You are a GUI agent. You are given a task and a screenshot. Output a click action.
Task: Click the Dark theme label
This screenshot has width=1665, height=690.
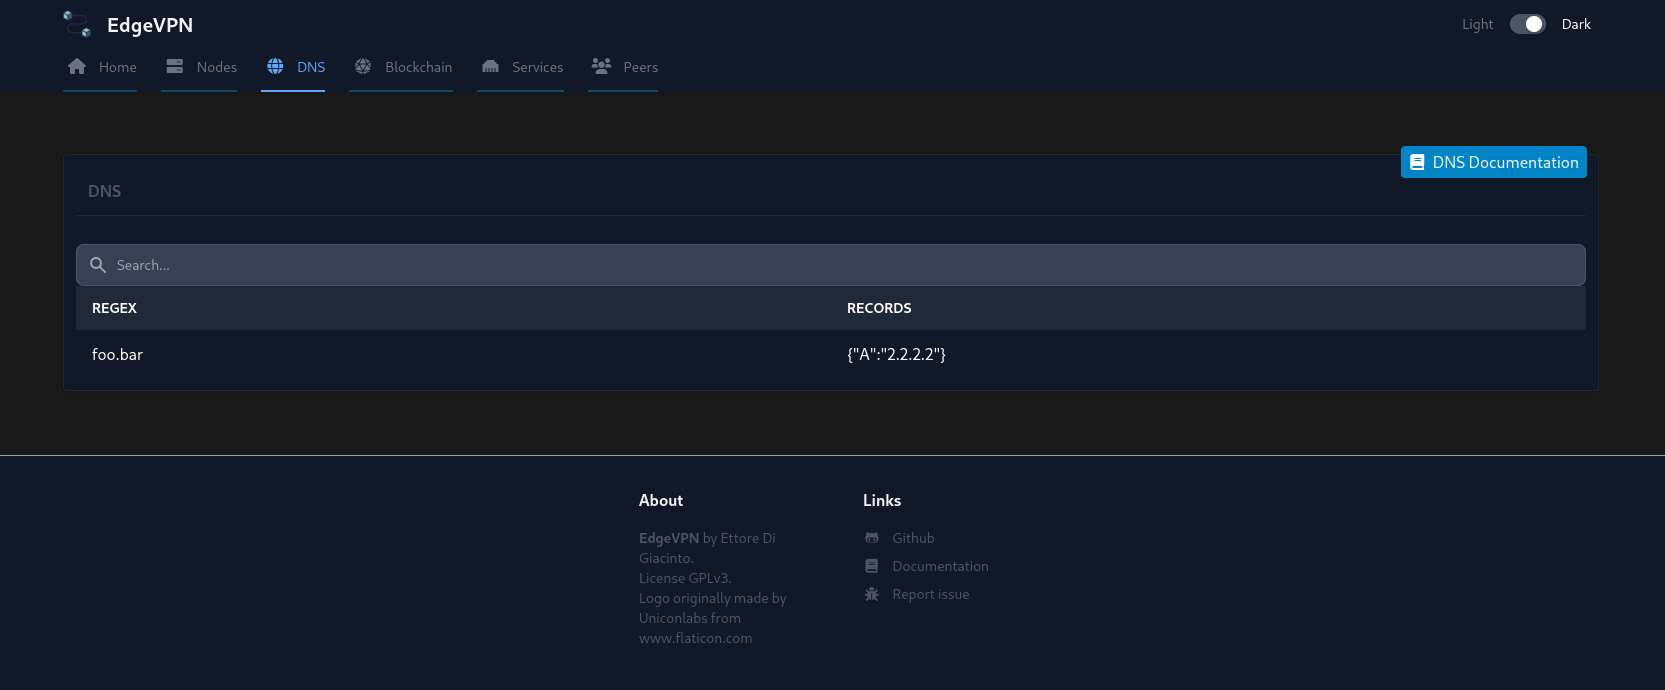[x=1576, y=24]
